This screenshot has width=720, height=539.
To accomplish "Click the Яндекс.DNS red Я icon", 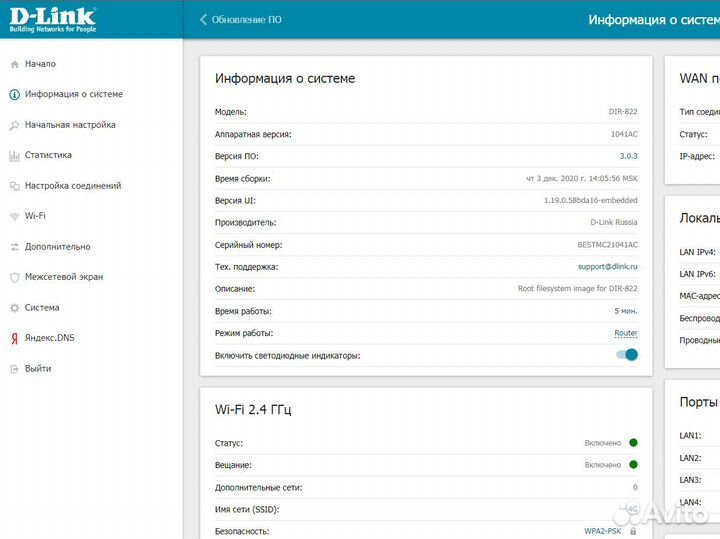I will pyautogui.click(x=14, y=338).
